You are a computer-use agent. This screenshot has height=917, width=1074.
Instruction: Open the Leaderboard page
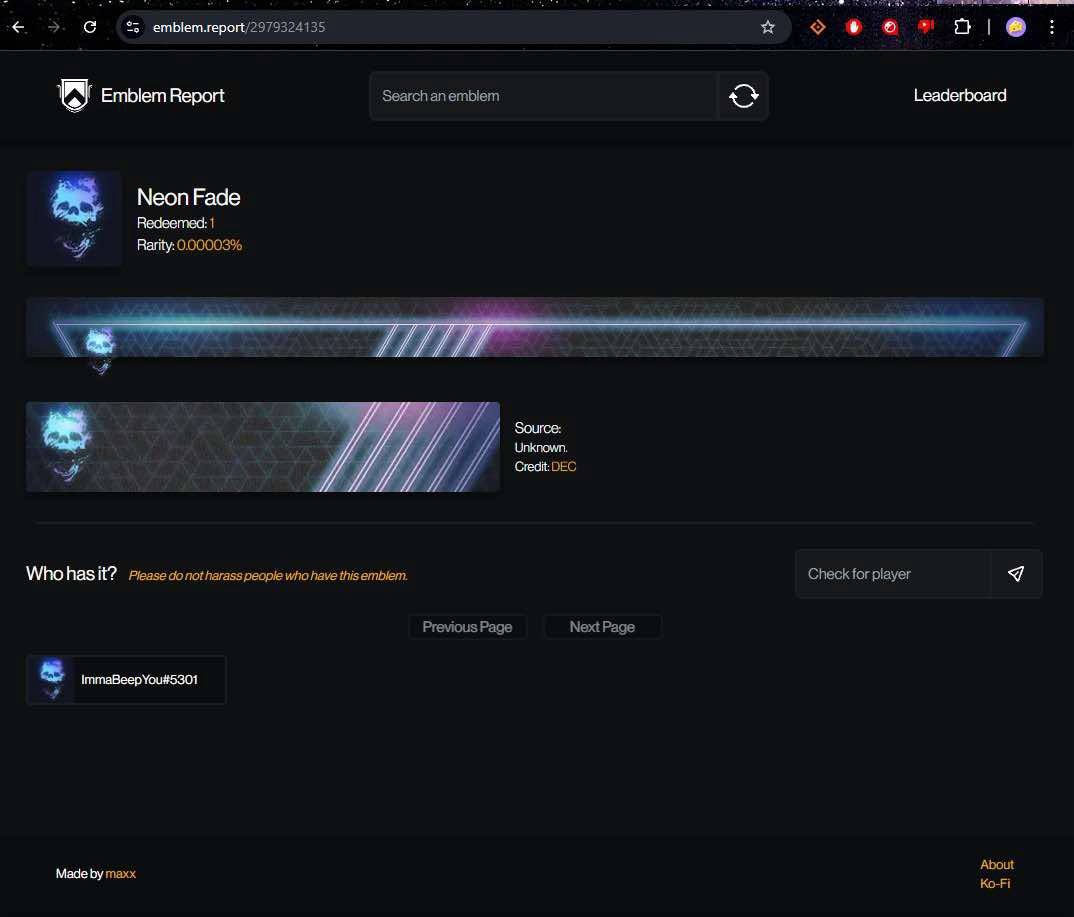click(x=960, y=95)
